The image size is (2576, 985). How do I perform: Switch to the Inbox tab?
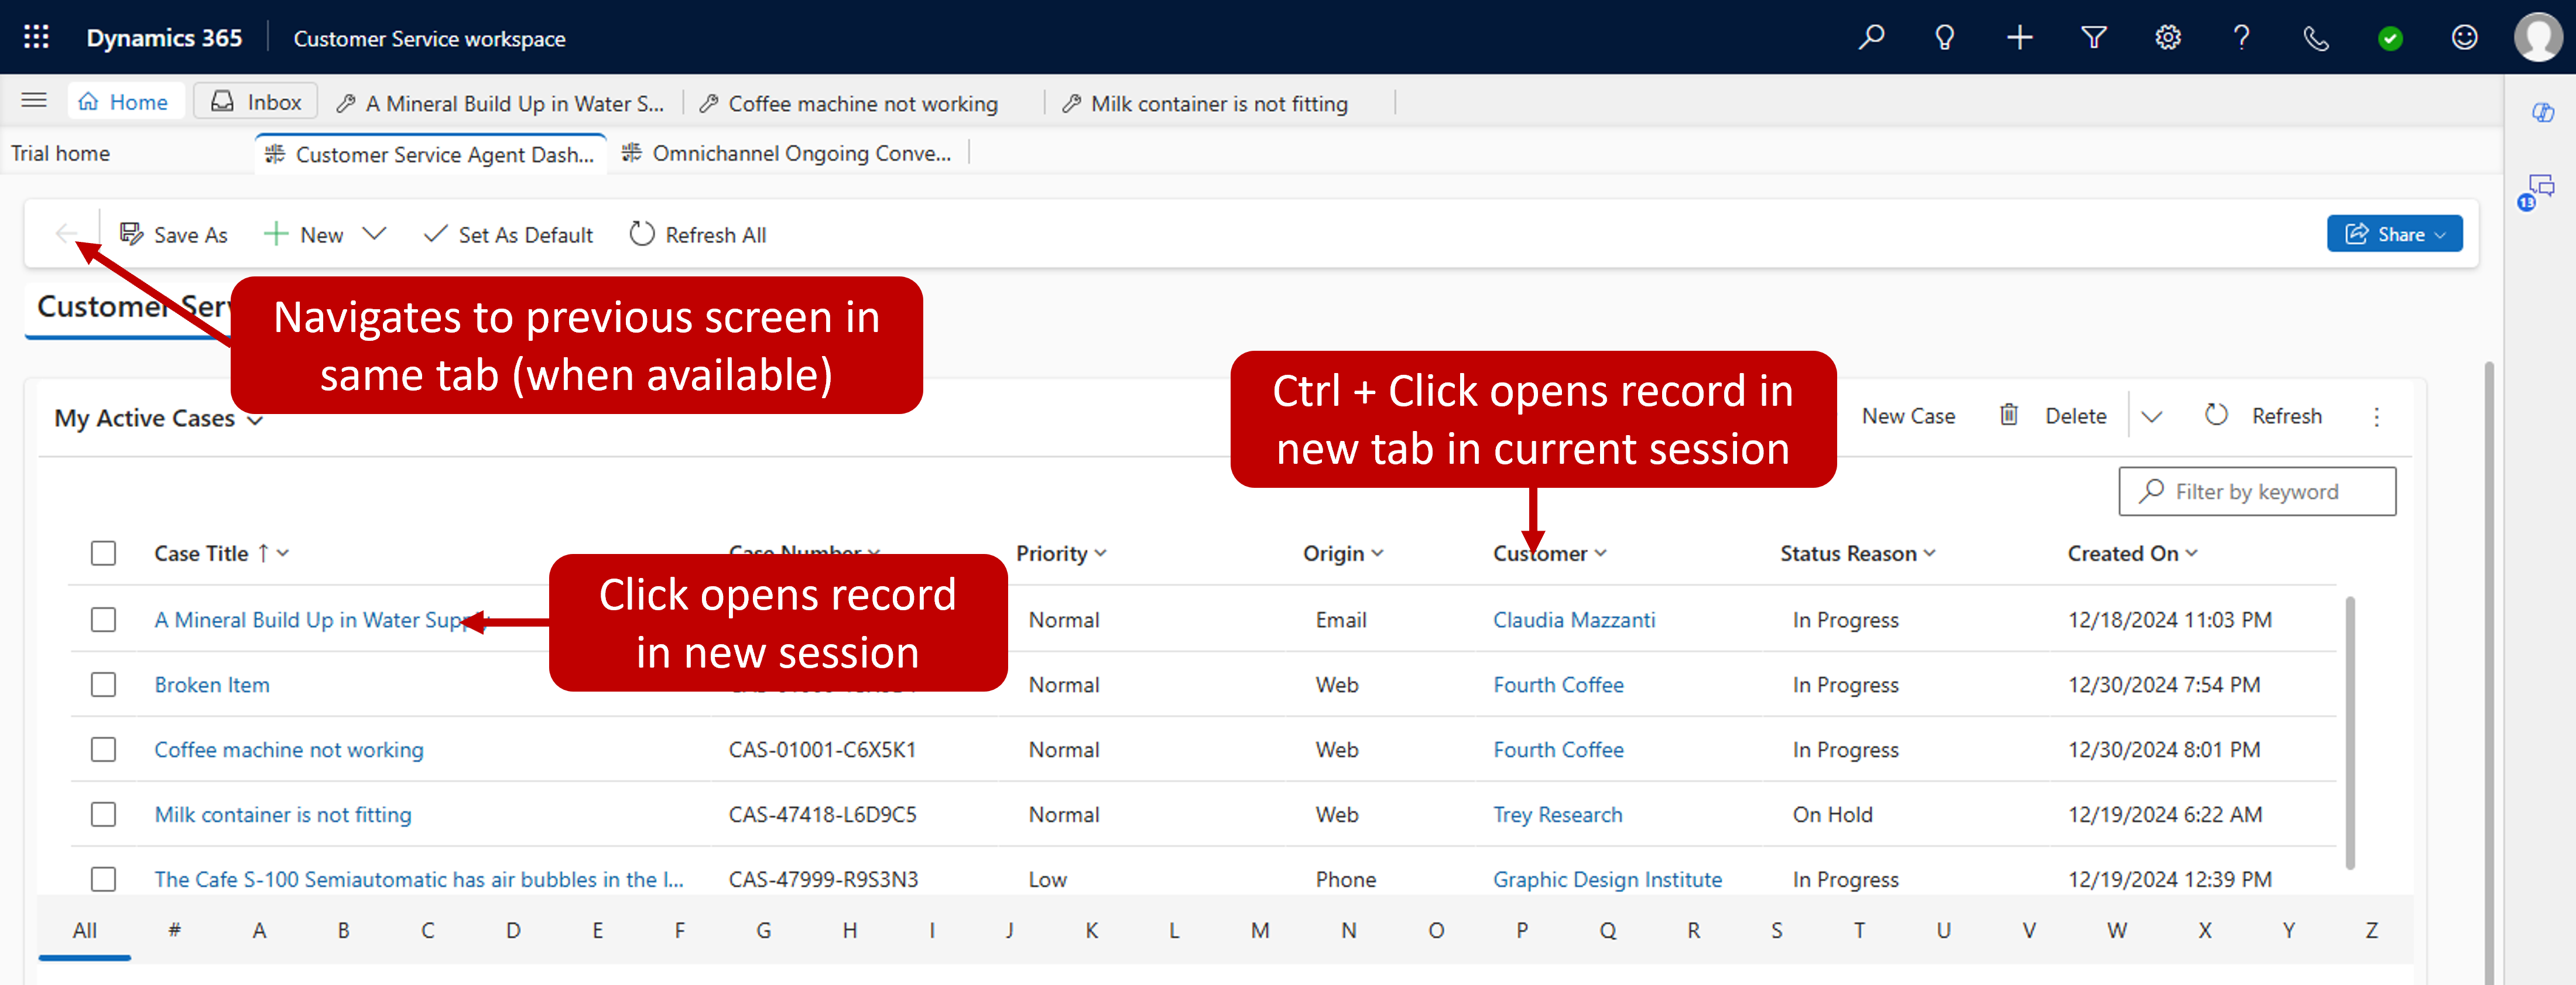tap(256, 101)
